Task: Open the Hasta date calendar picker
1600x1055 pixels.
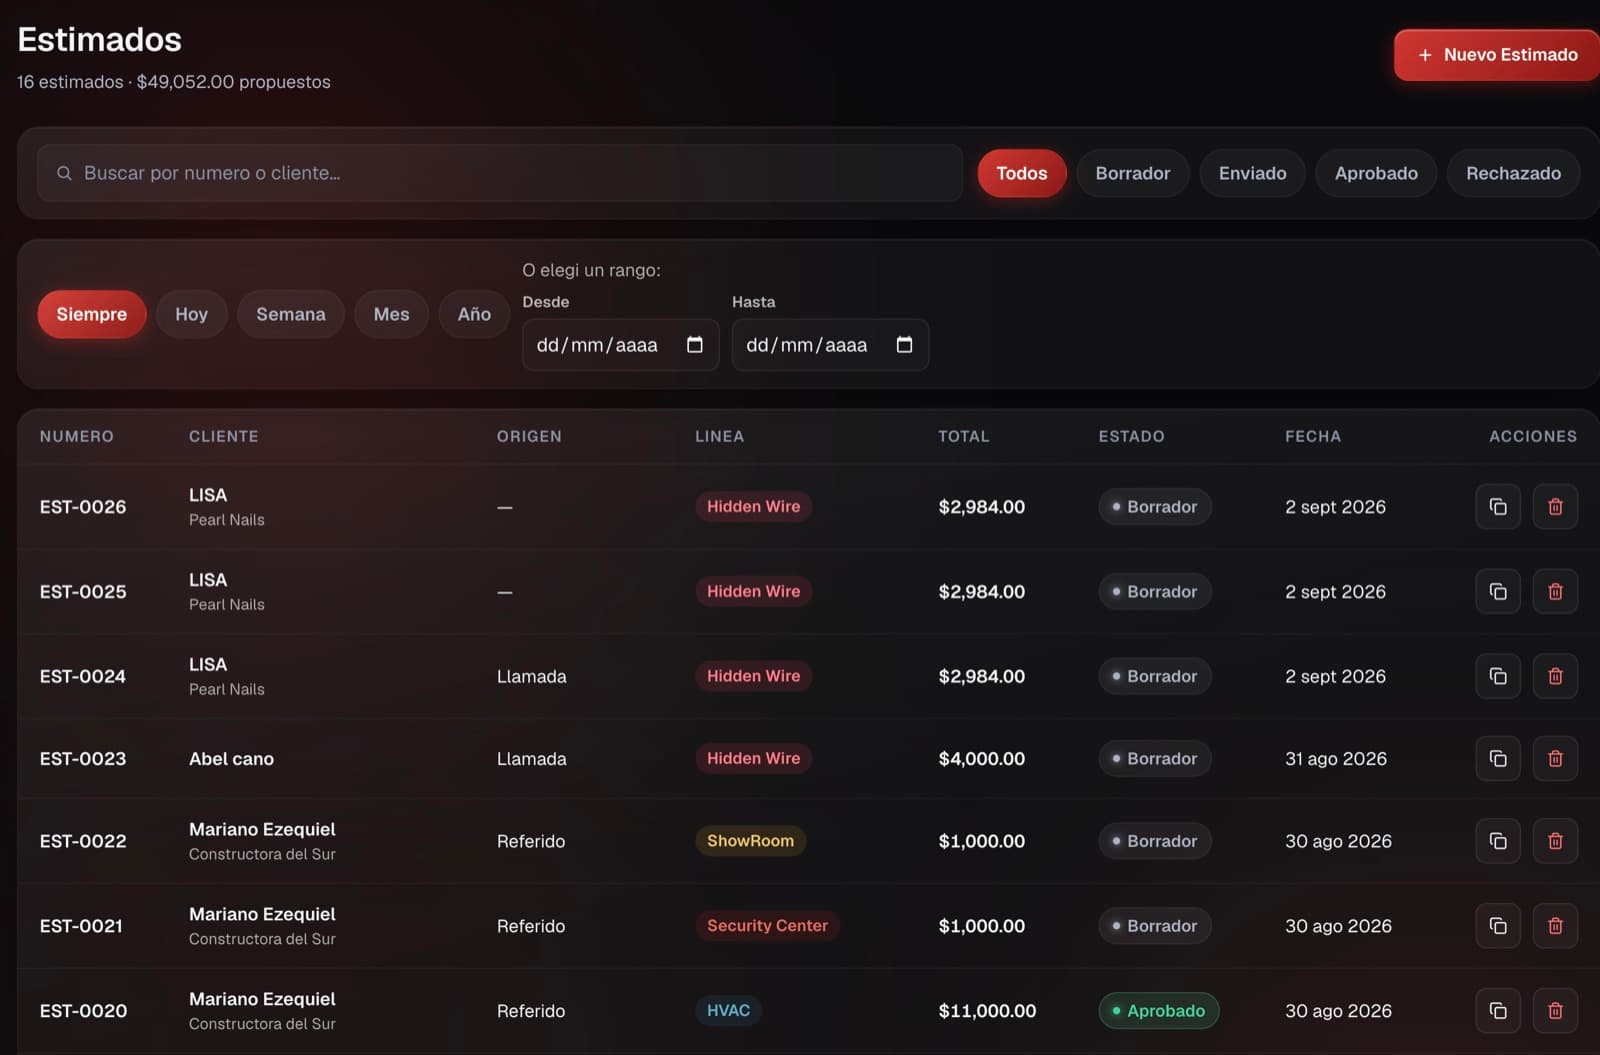Action: click(x=905, y=345)
